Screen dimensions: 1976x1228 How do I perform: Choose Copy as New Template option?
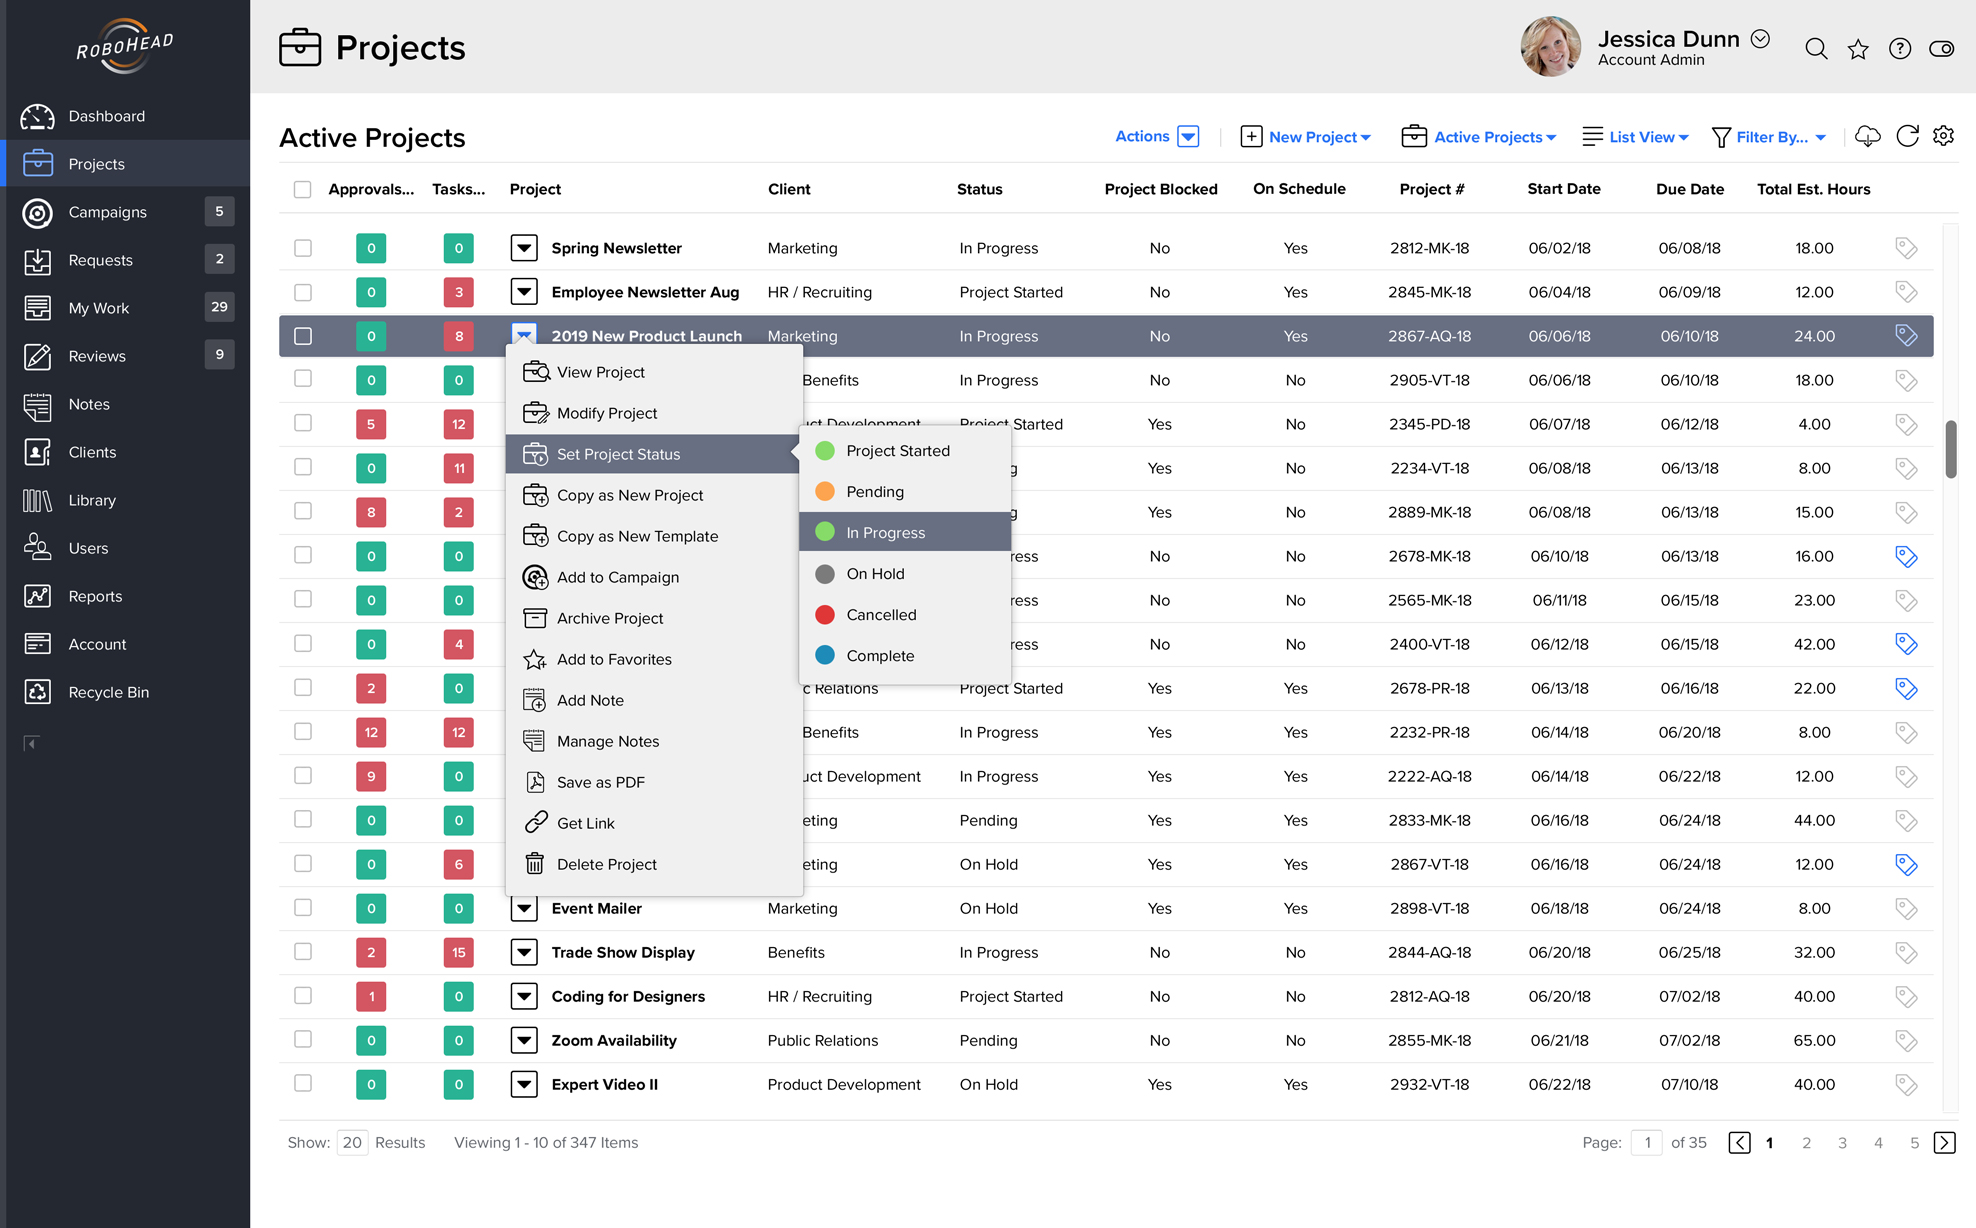point(637,536)
